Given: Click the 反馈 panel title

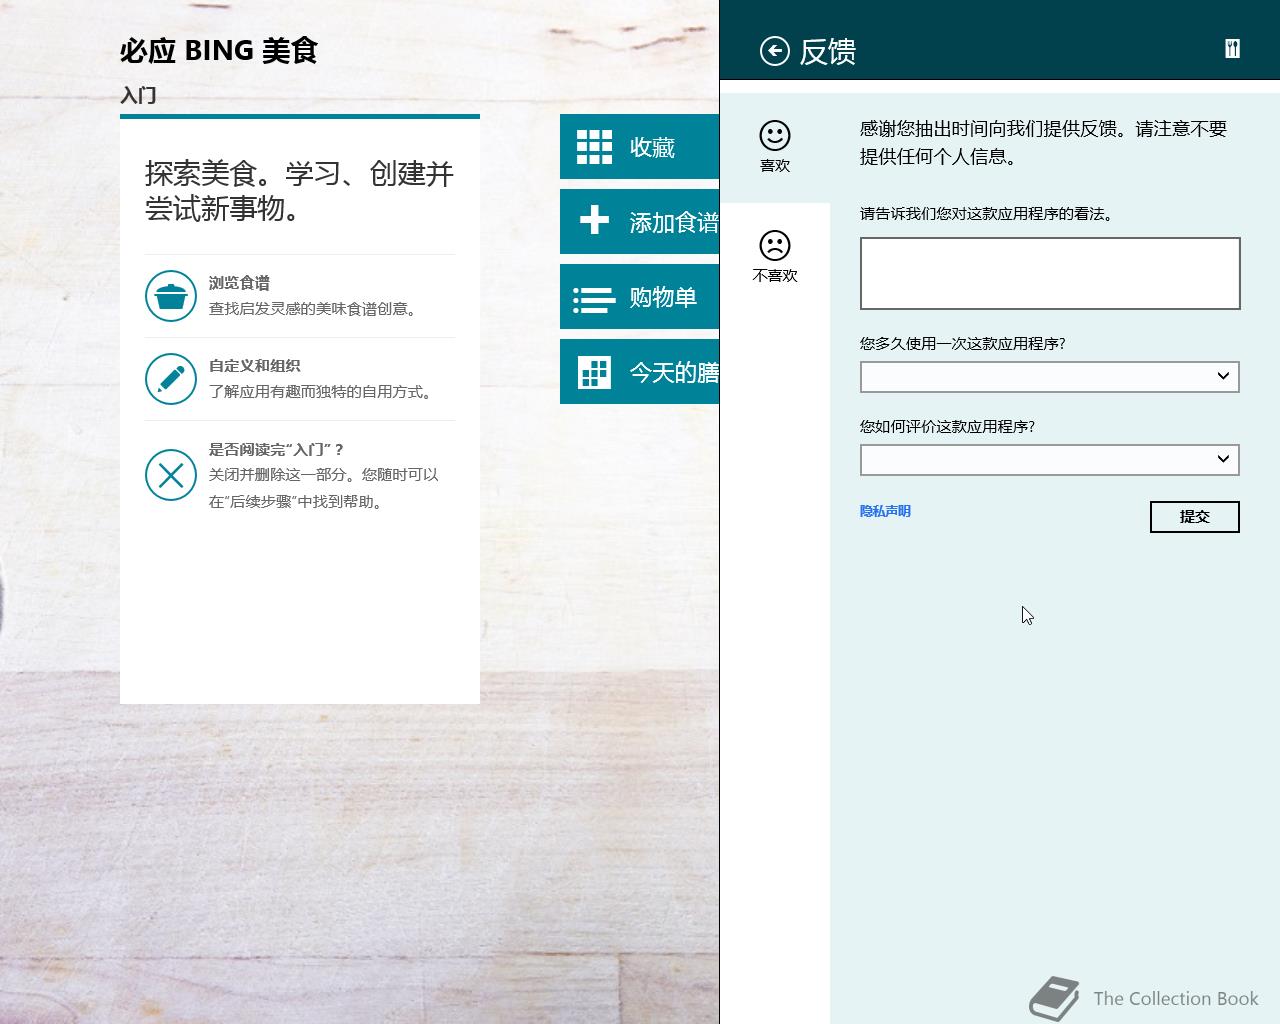Looking at the screenshot, I should point(828,52).
